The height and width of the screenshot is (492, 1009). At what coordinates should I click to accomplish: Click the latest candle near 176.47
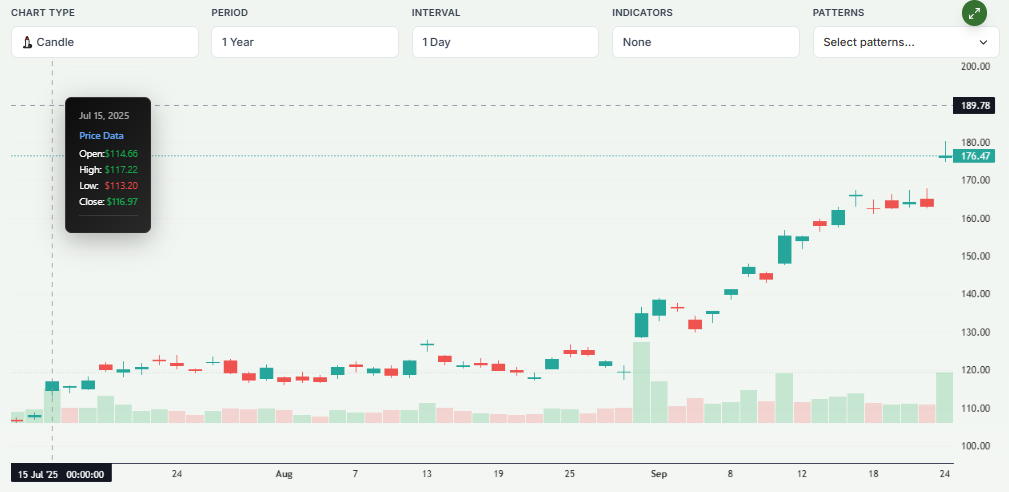tap(945, 156)
